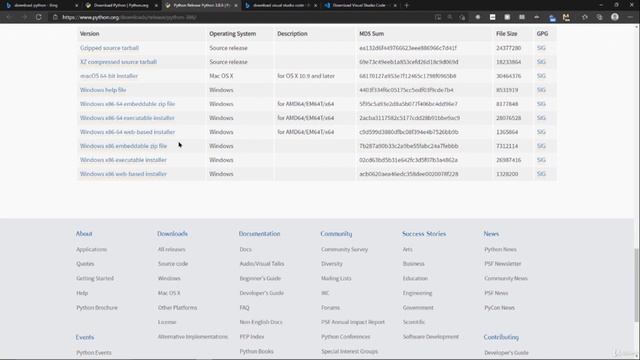Open the Success Stories footer heading
The height and width of the screenshot is (360, 640).
coord(424,233)
